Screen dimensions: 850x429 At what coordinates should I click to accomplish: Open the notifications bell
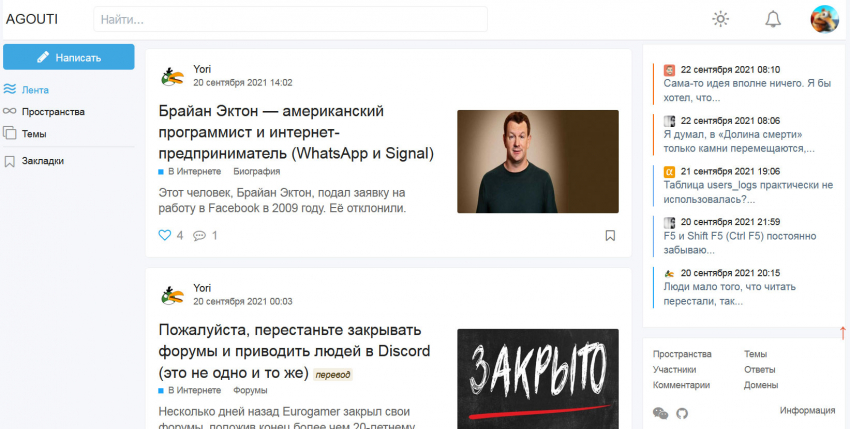click(772, 20)
